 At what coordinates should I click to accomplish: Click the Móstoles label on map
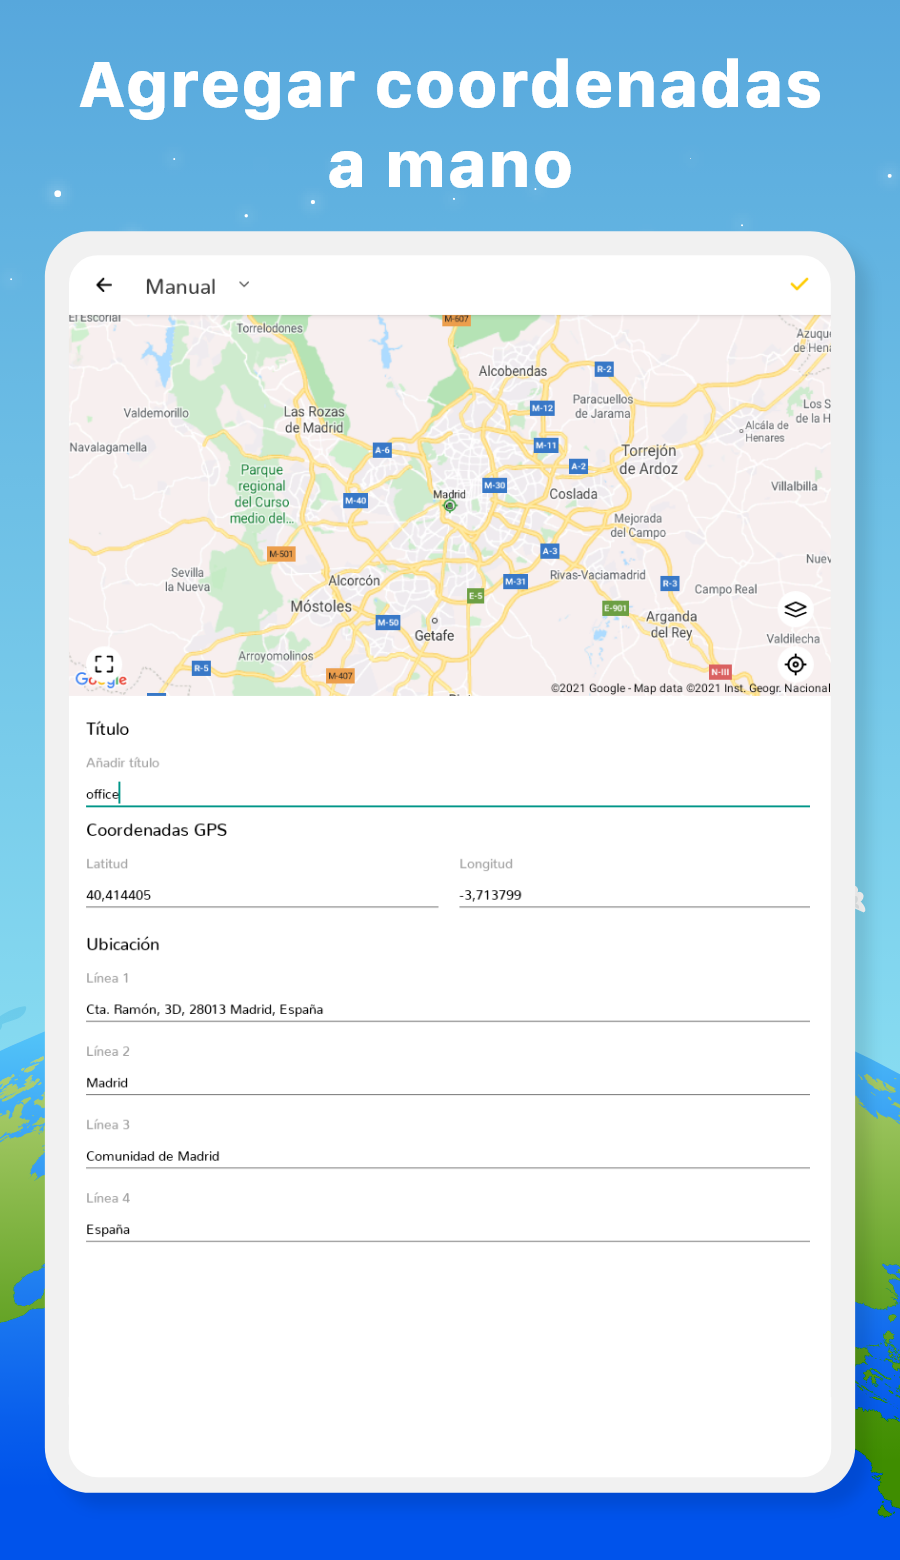[321, 606]
